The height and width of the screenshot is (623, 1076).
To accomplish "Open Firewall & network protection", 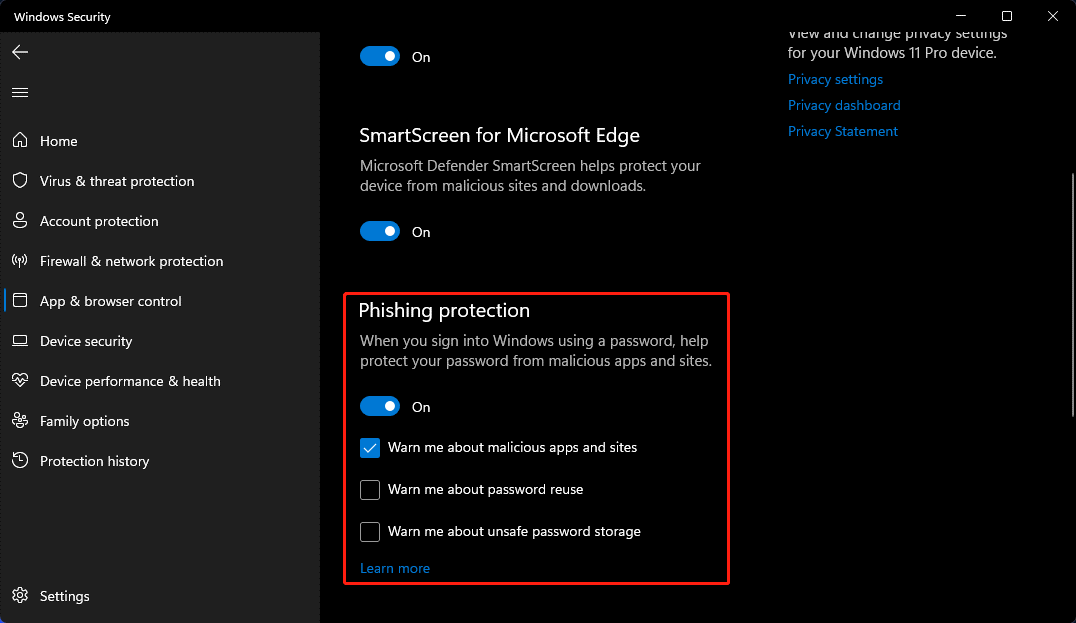I will [x=131, y=261].
